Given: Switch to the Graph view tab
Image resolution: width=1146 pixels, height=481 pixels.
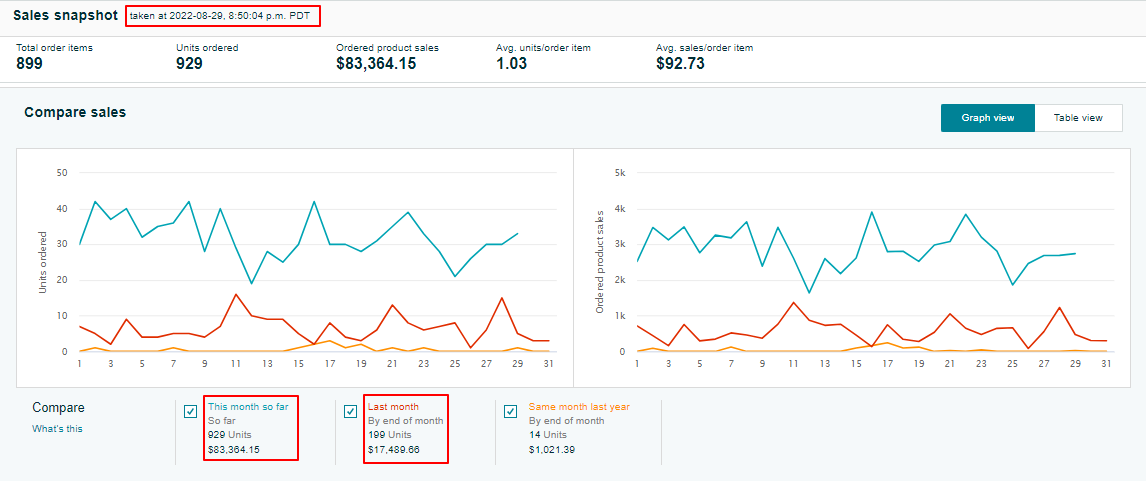Looking at the screenshot, I should (x=987, y=118).
